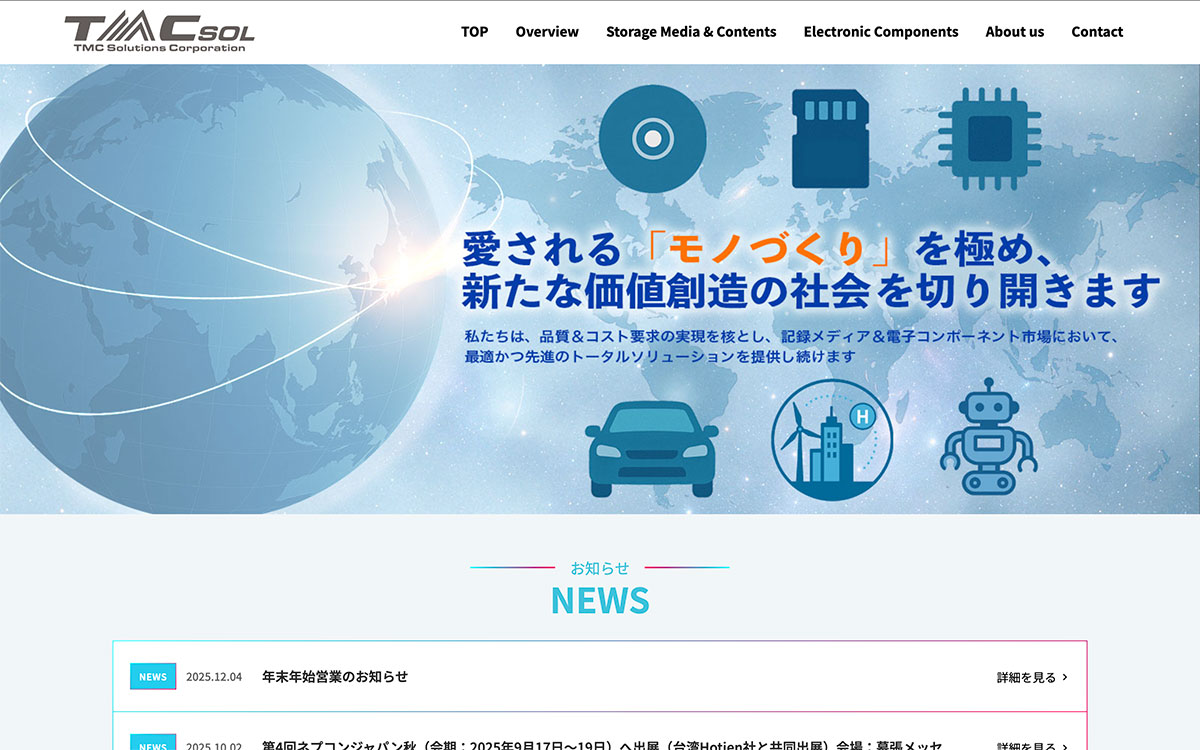This screenshot has width=1200, height=750.
Task: Click the wind turbine hydrogen city icon
Action: (831, 440)
